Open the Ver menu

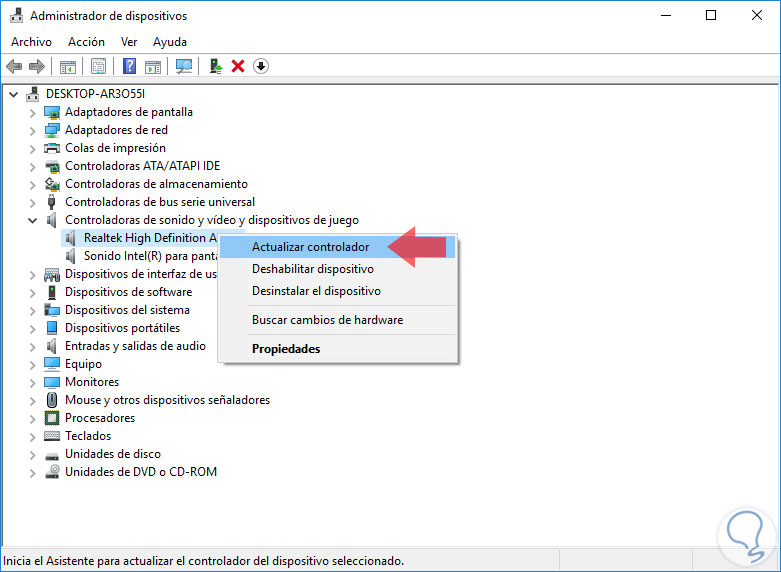pos(129,42)
